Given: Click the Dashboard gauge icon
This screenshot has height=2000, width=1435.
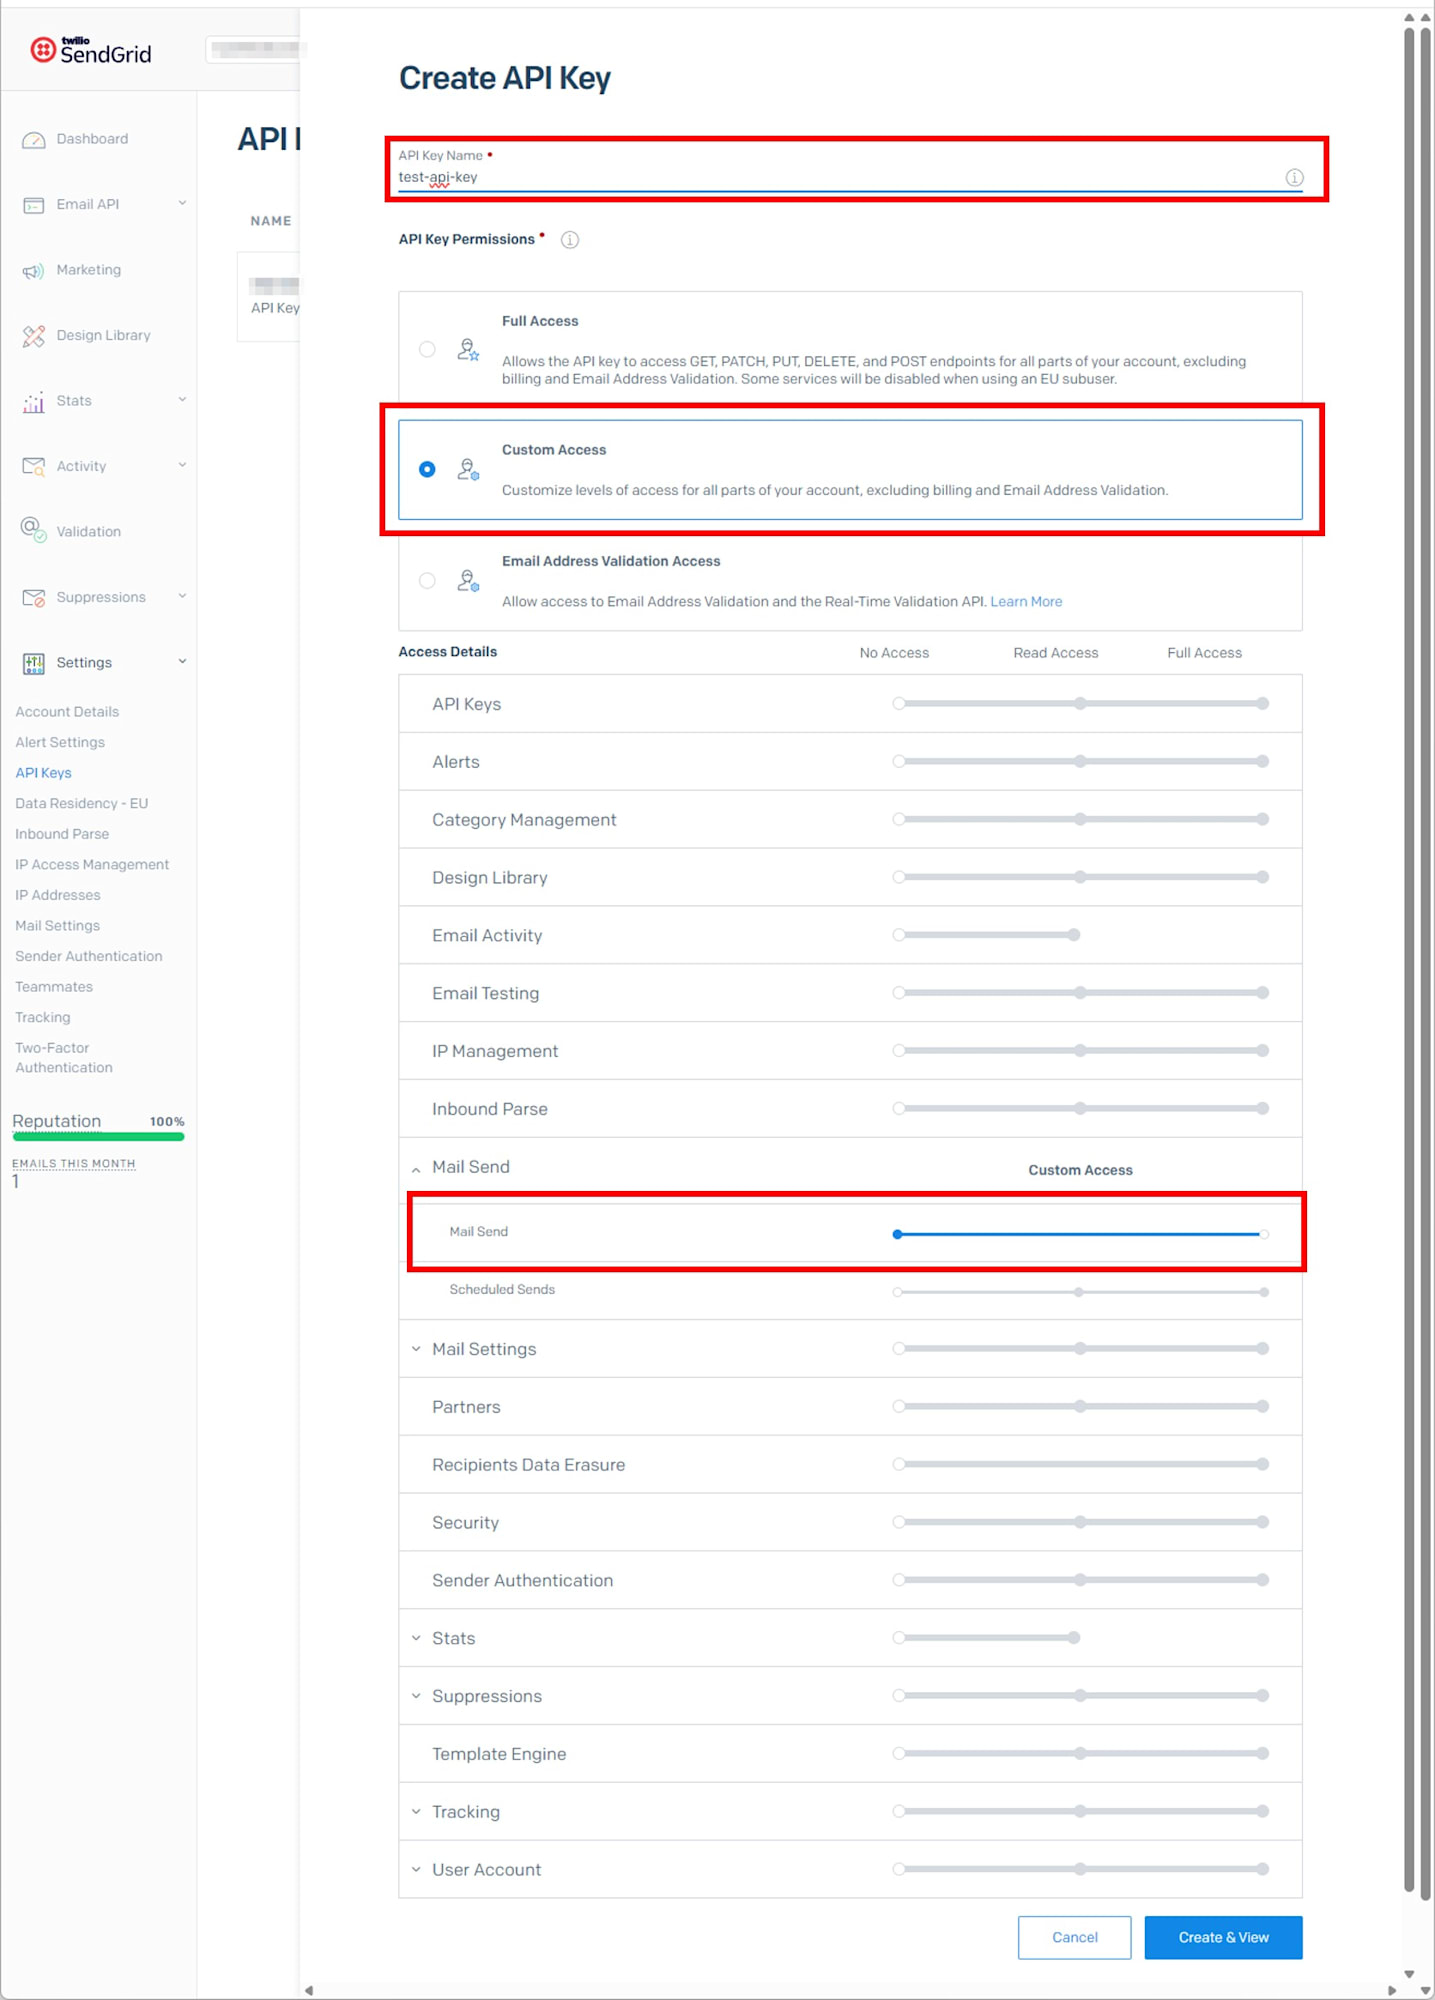Looking at the screenshot, I should (33, 140).
